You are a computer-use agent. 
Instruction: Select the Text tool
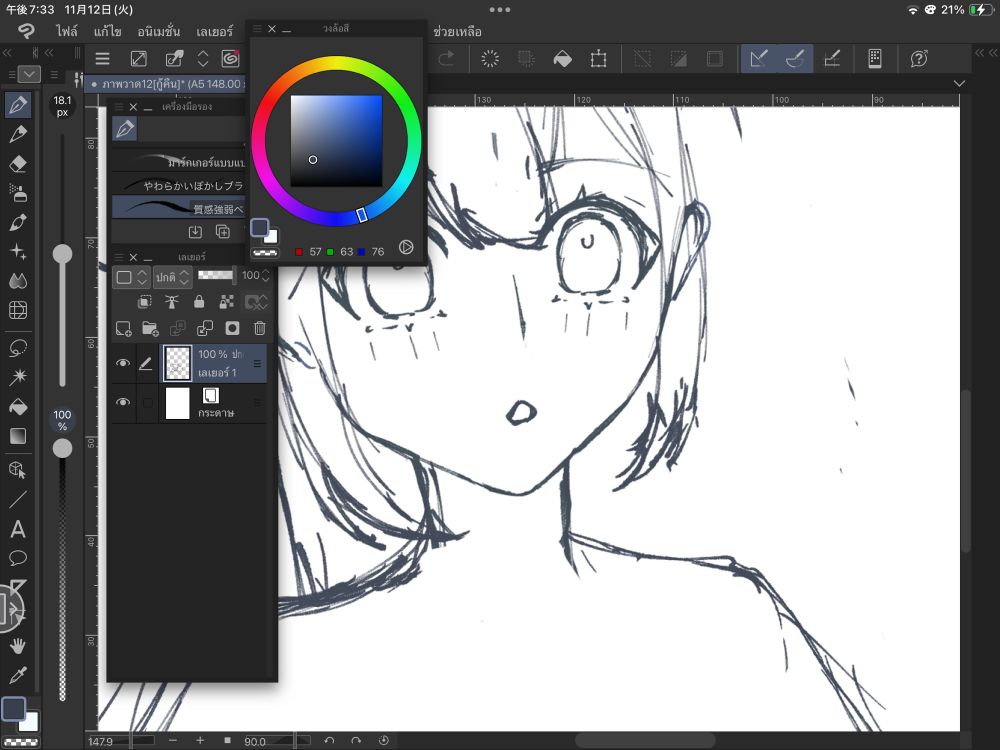(18, 529)
